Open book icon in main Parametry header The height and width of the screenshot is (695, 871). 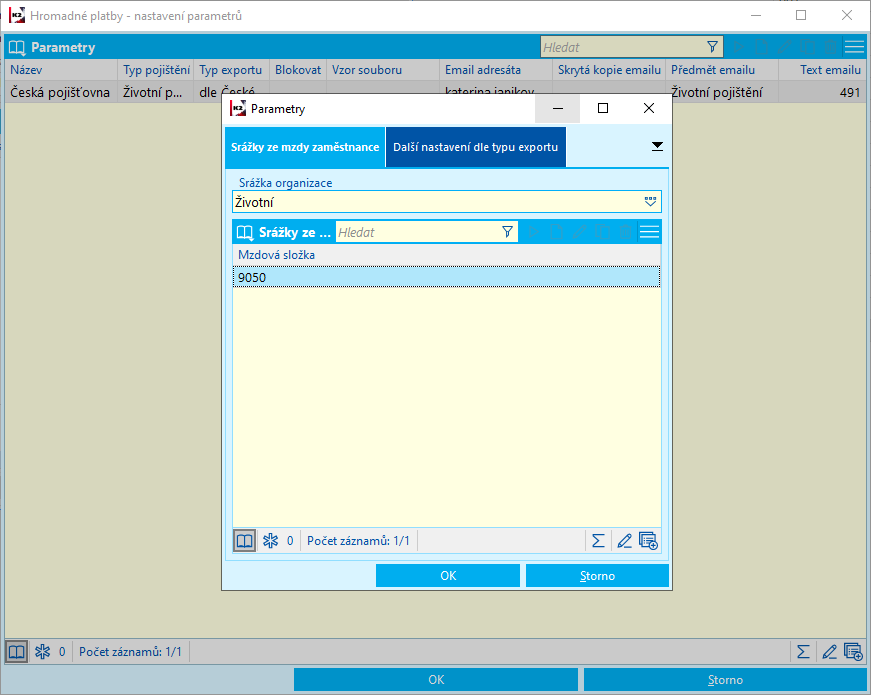(17, 48)
